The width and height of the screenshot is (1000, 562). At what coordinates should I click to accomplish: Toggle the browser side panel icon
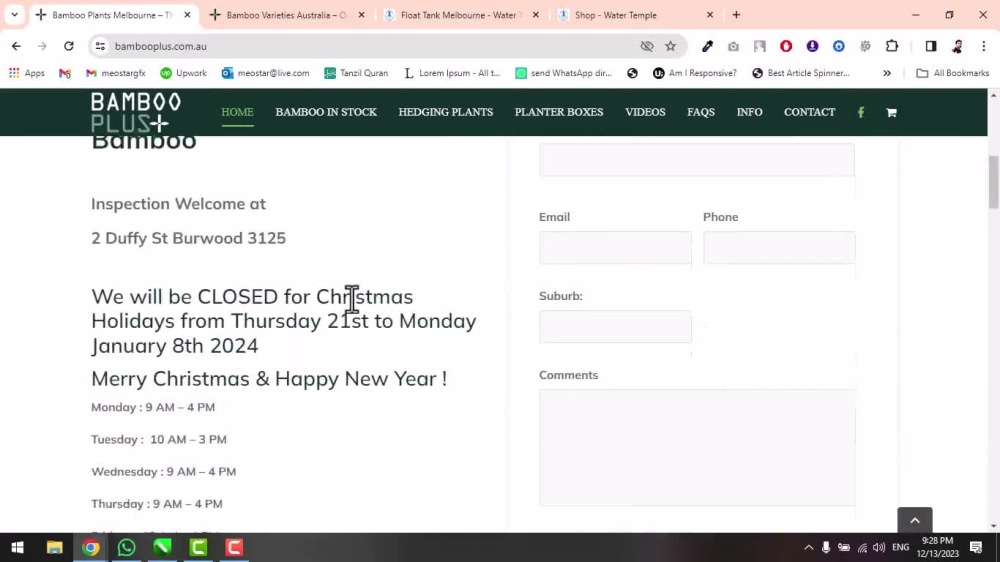(x=930, y=46)
